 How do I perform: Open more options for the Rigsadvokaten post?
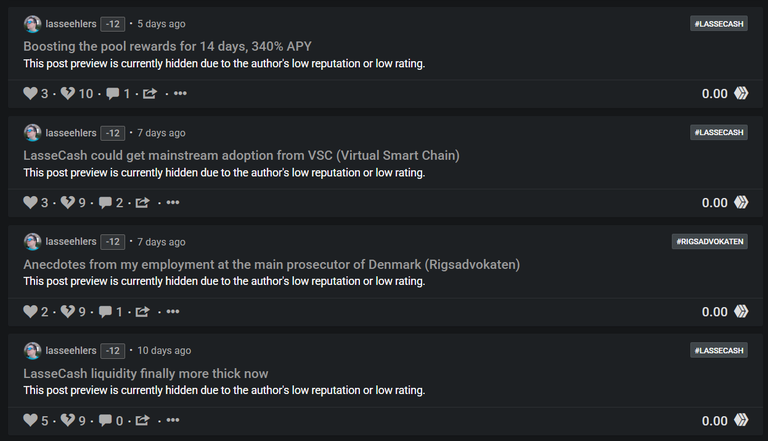point(173,312)
